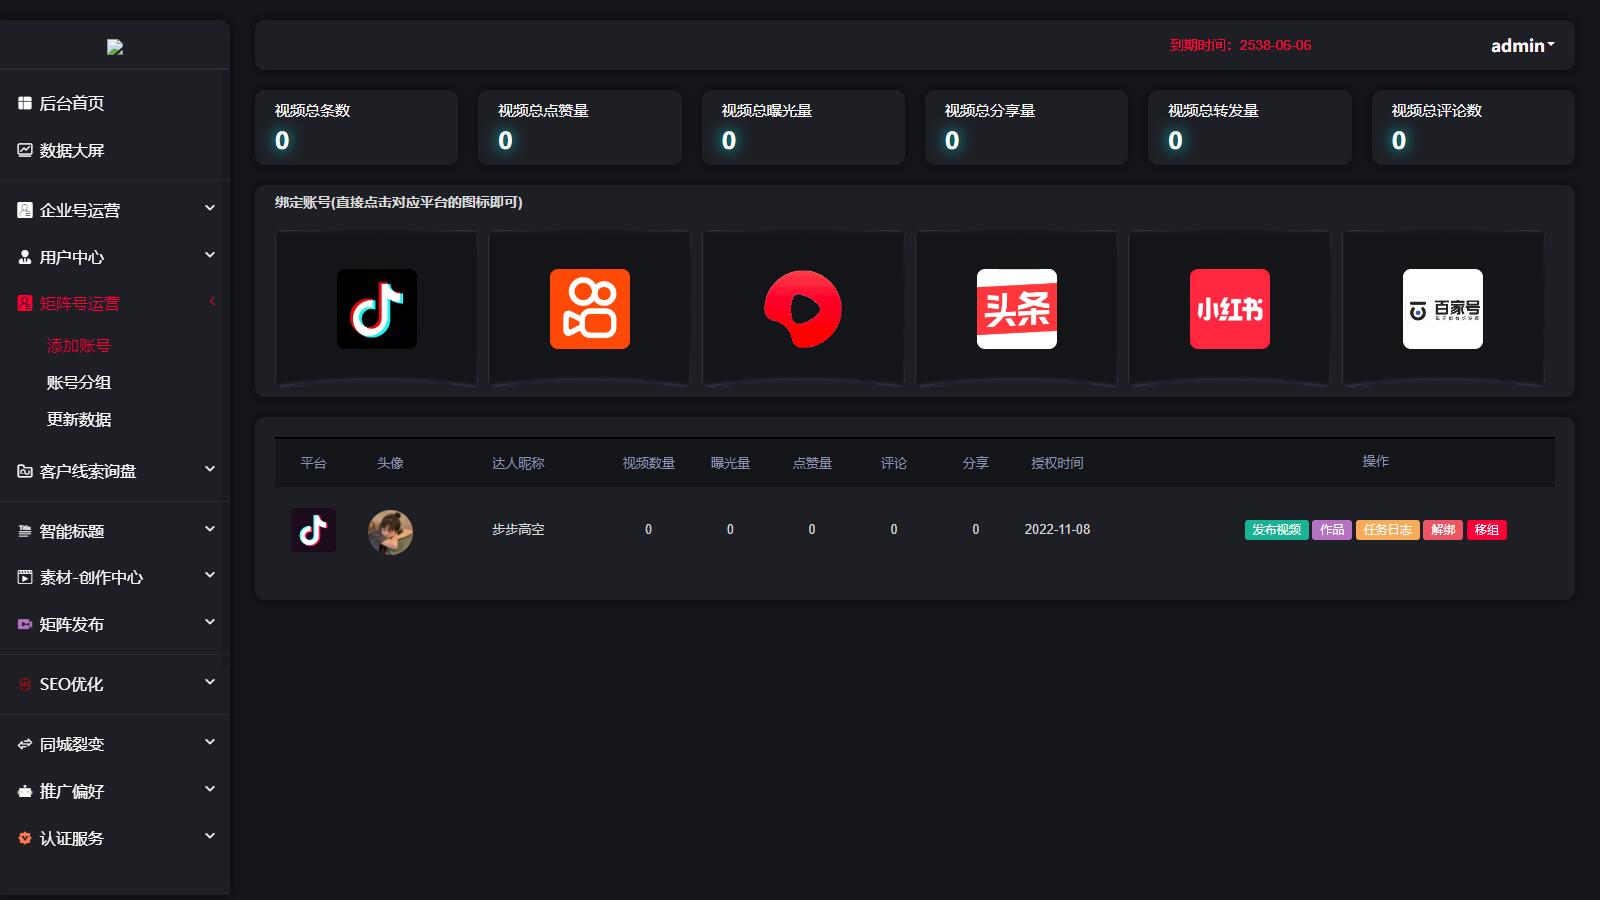Image resolution: width=1600 pixels, height=900 pixels.
Task: Click the 视频总条数 stat card
Action: 356,127
